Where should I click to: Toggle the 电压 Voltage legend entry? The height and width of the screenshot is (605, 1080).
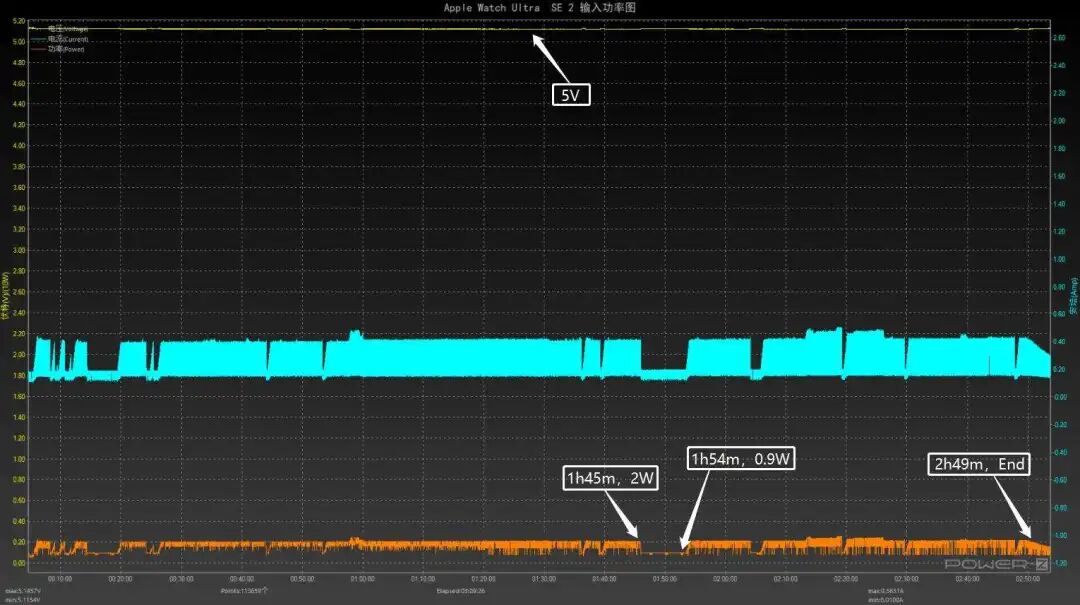click(61, 30)
